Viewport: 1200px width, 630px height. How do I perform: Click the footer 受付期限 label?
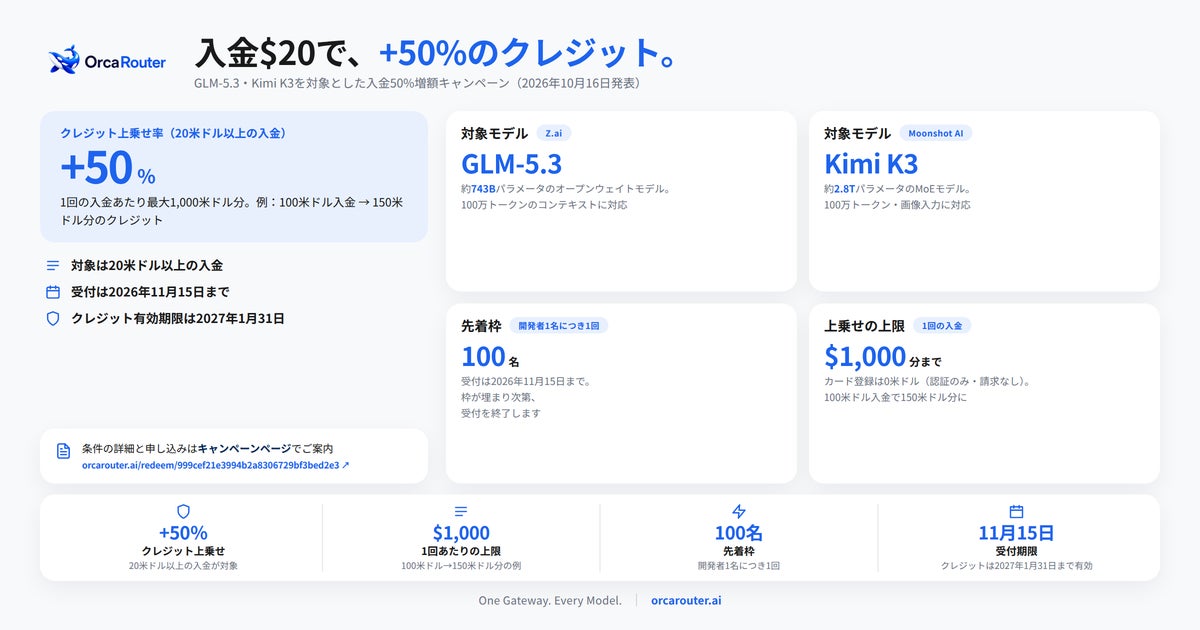point(1016,551)
